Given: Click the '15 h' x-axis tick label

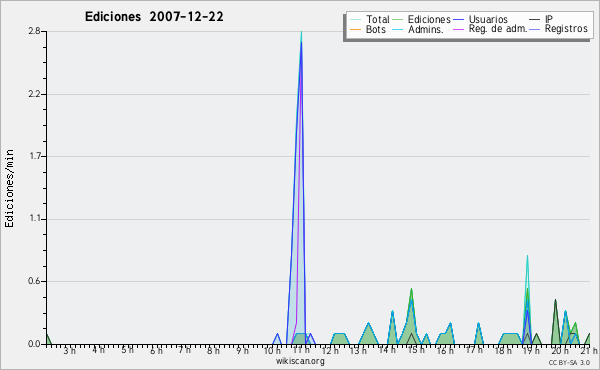Looking at the screenshot, I should [x=416, y=350].
